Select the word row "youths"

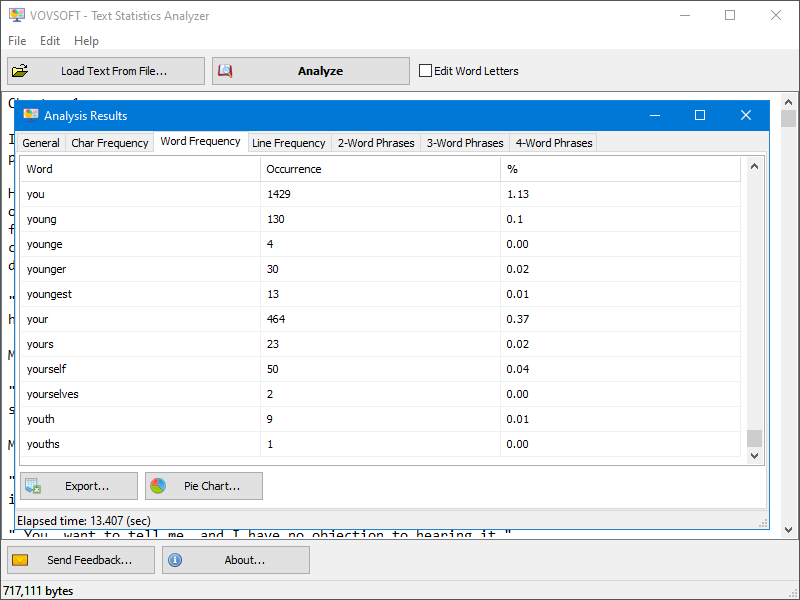(x=381, y=444)
